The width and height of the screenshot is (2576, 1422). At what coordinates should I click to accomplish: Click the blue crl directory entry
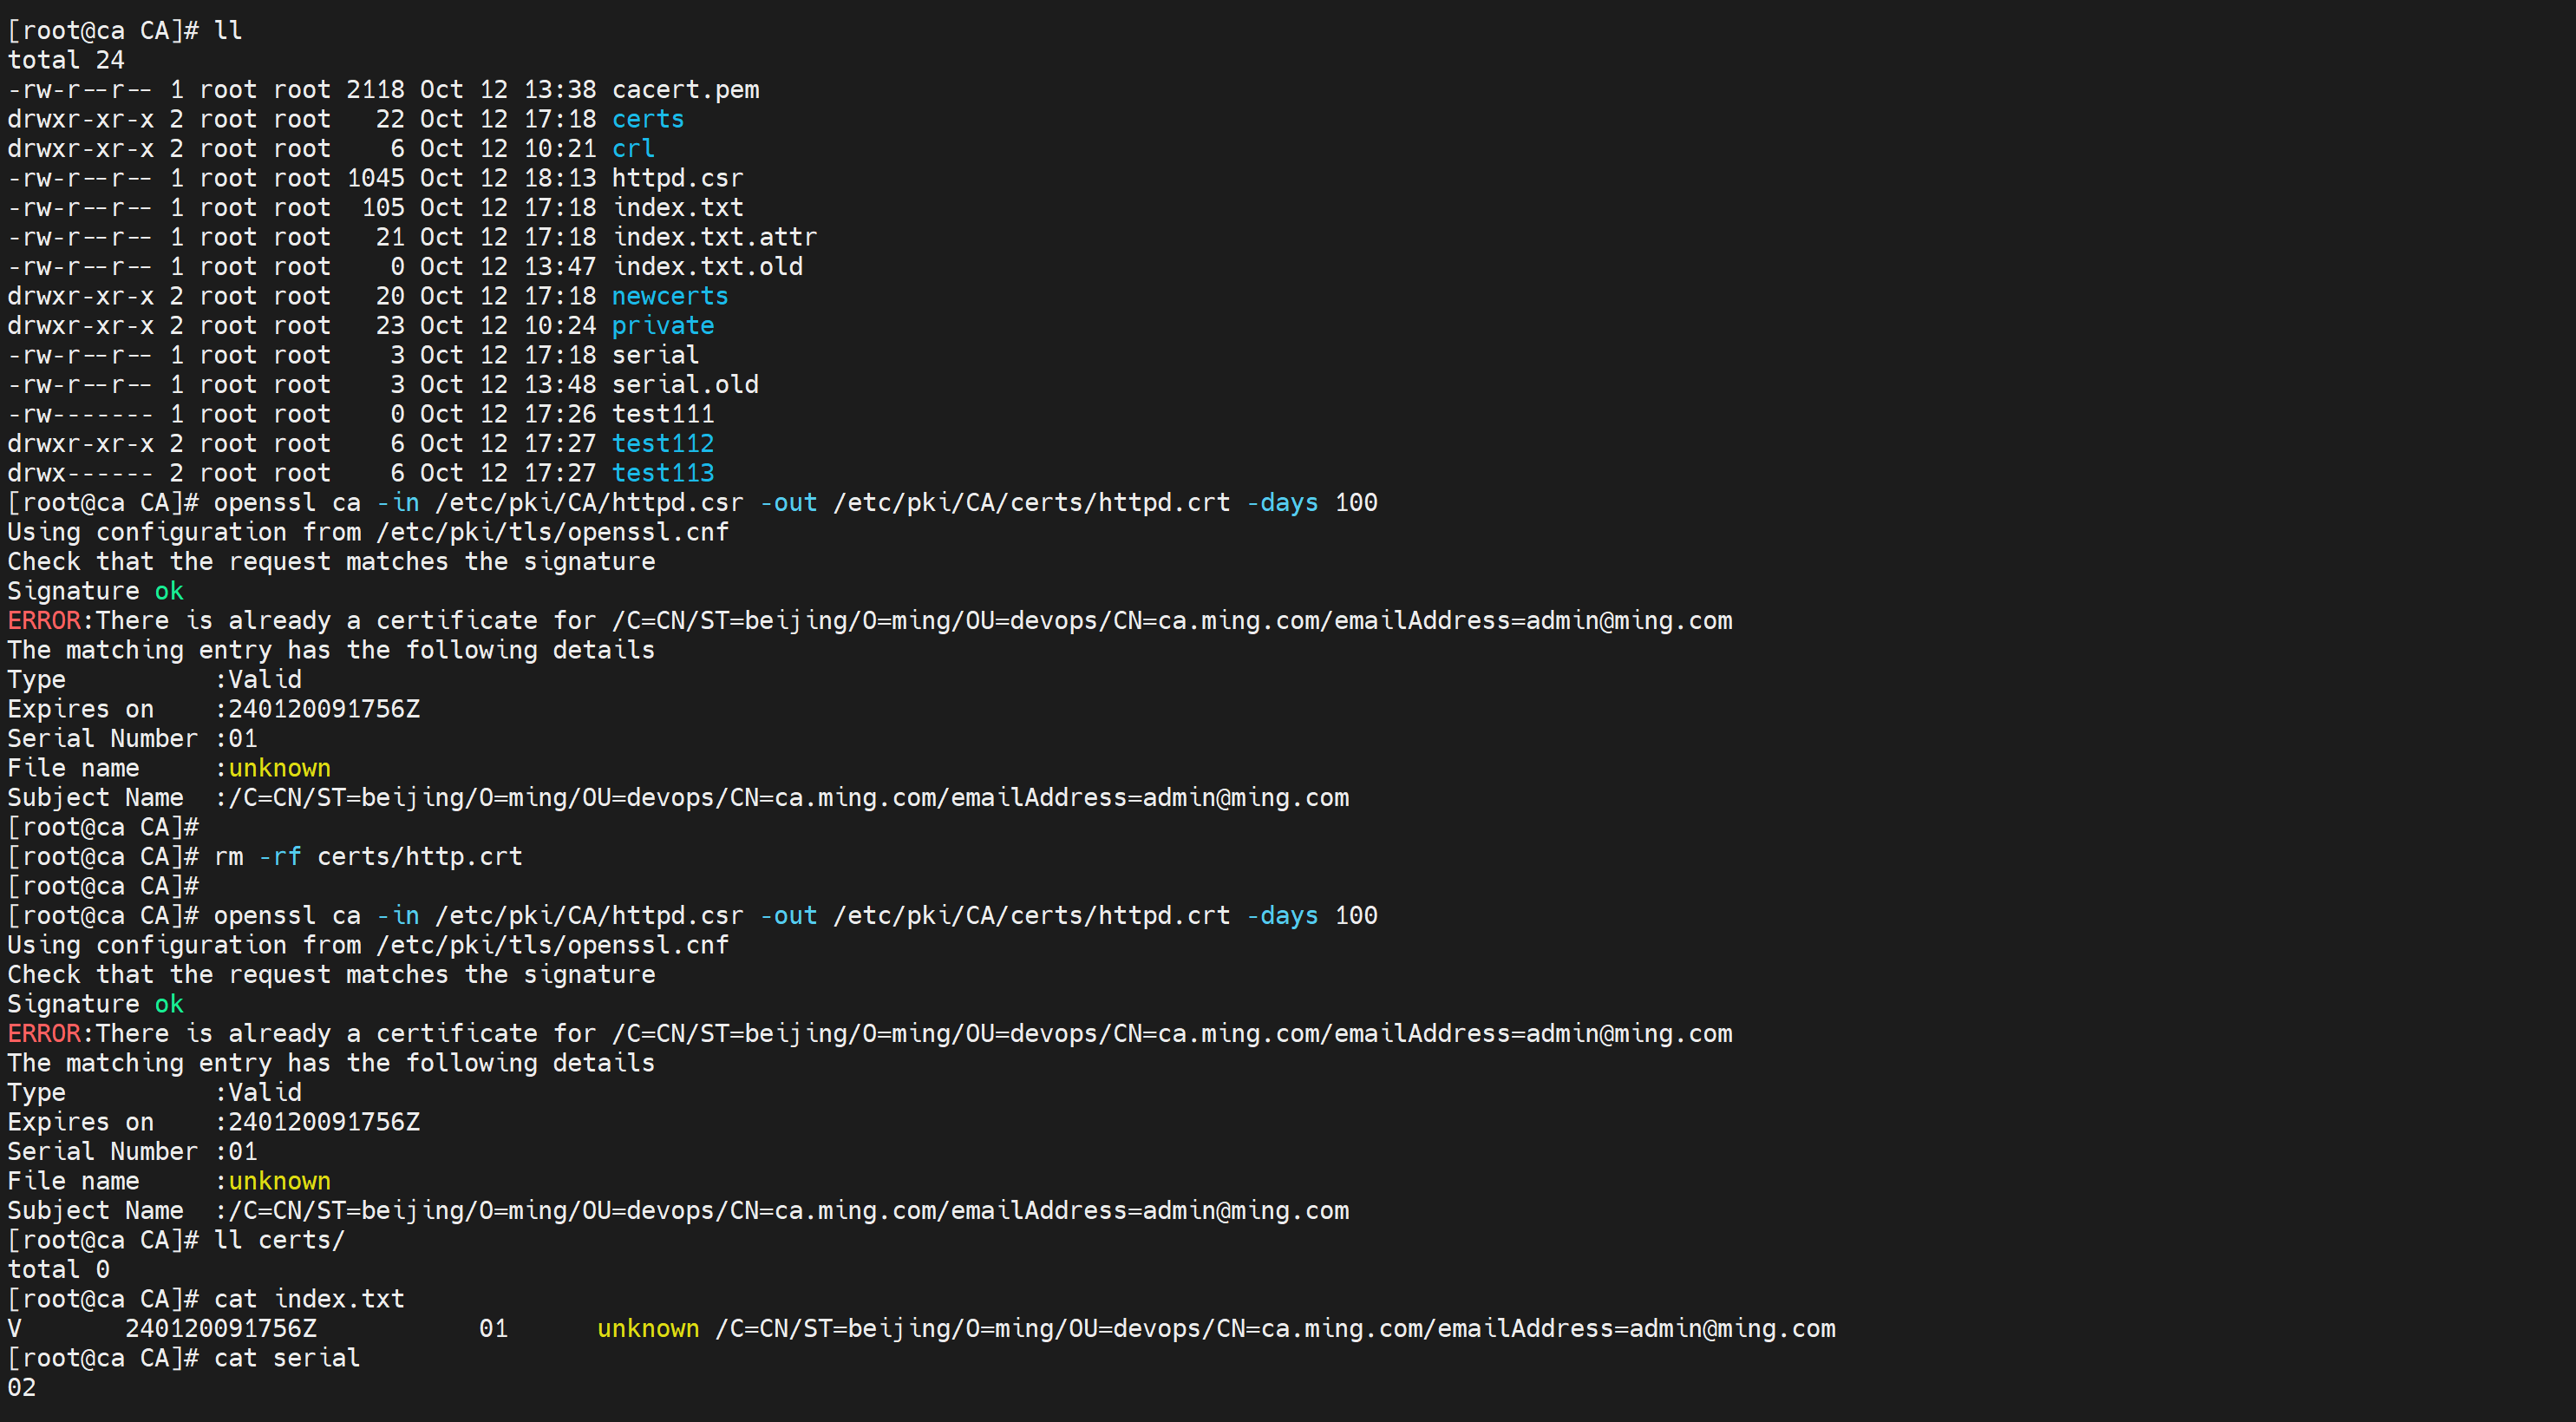click(x=633, y=149)
